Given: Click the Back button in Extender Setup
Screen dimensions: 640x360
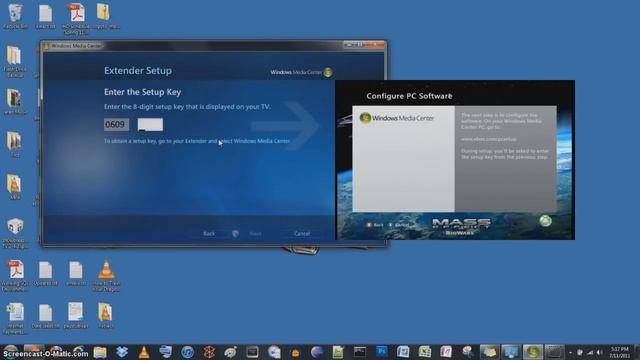Looking at the screenshot, I should coord(209,233).
